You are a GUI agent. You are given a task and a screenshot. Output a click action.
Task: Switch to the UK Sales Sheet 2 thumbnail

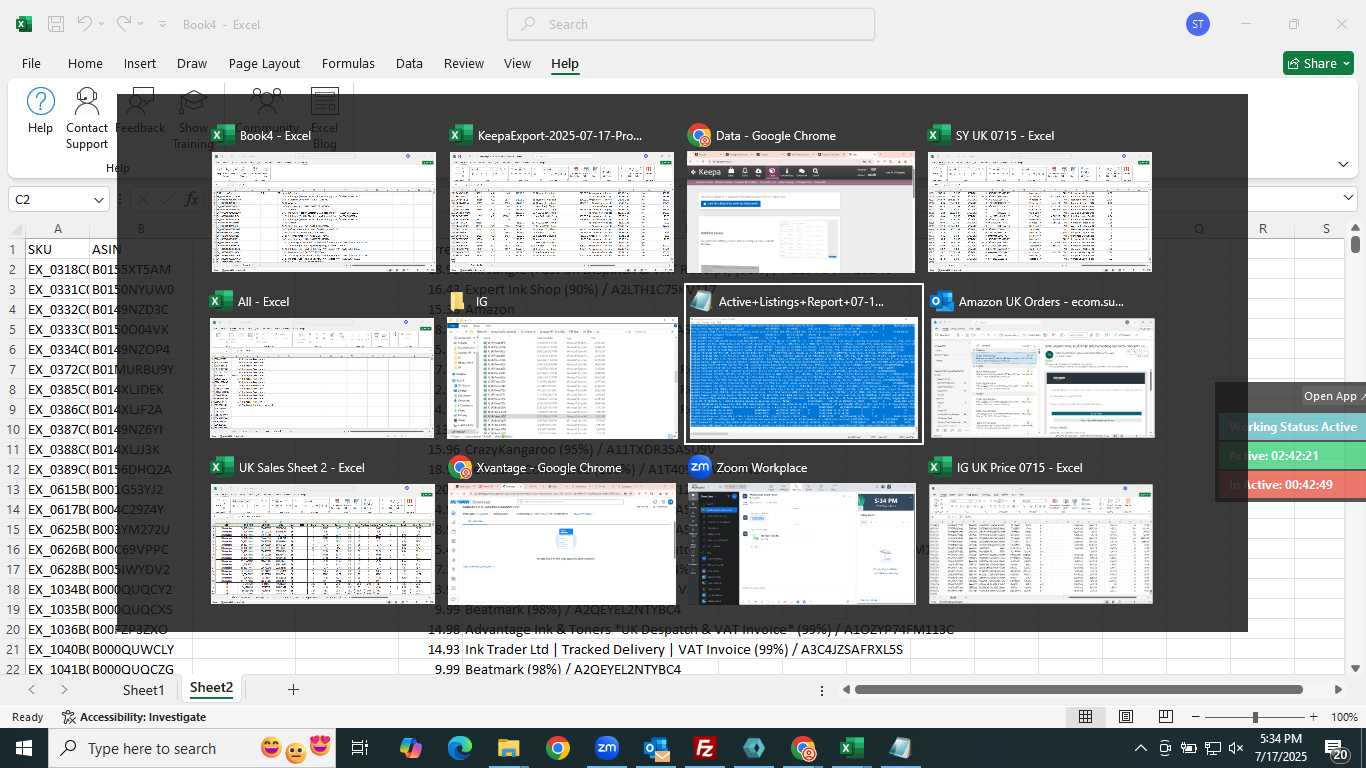coord(323,544)
